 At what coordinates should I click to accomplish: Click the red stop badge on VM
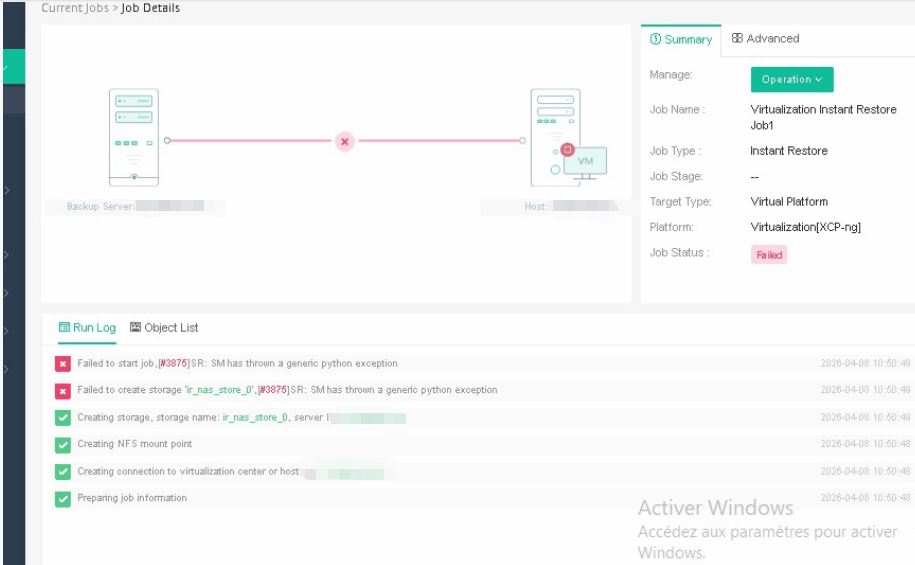[567, 149]
